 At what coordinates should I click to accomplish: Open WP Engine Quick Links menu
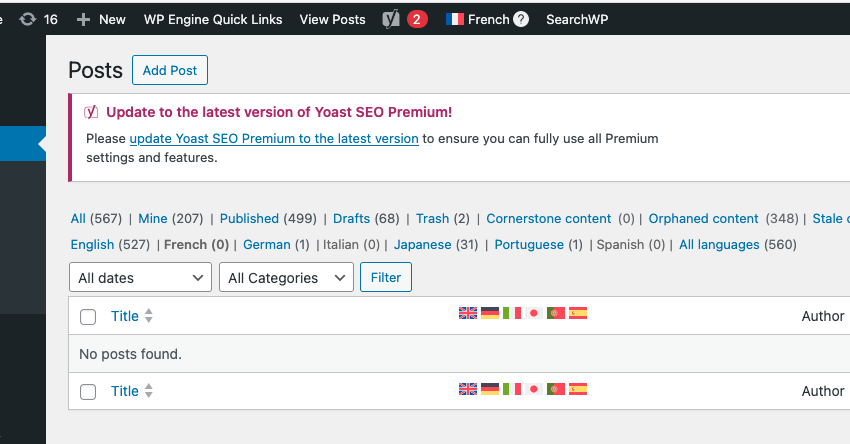click(213, 19)
